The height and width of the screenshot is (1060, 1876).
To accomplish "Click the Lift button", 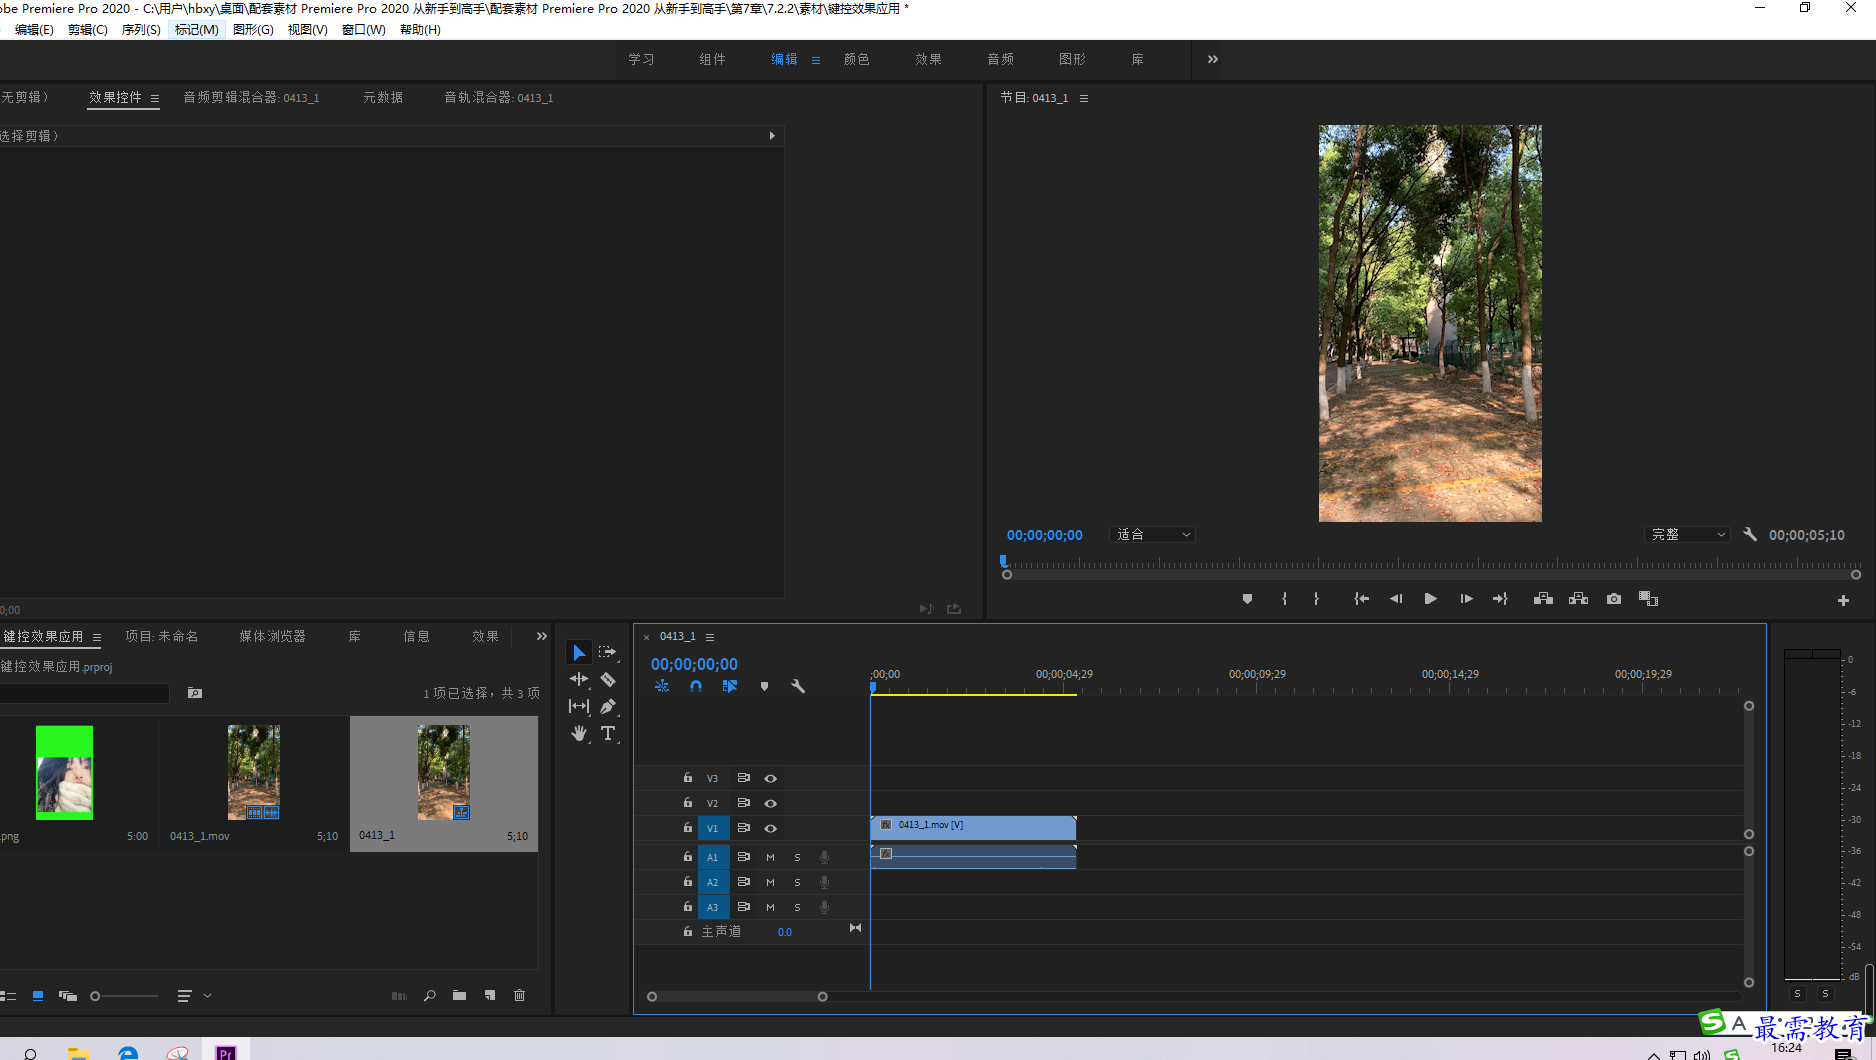I will click(1543, 599).
